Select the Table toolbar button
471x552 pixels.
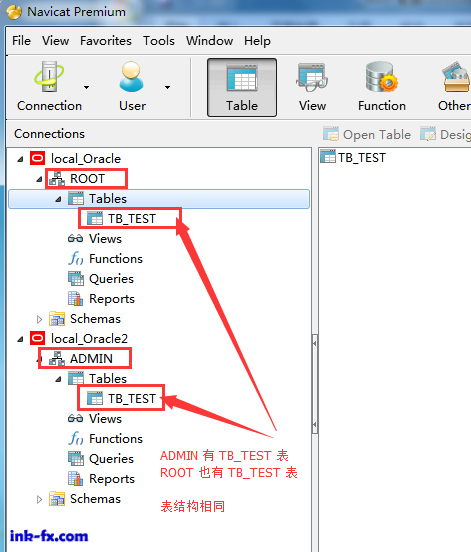tap(242, 87)
